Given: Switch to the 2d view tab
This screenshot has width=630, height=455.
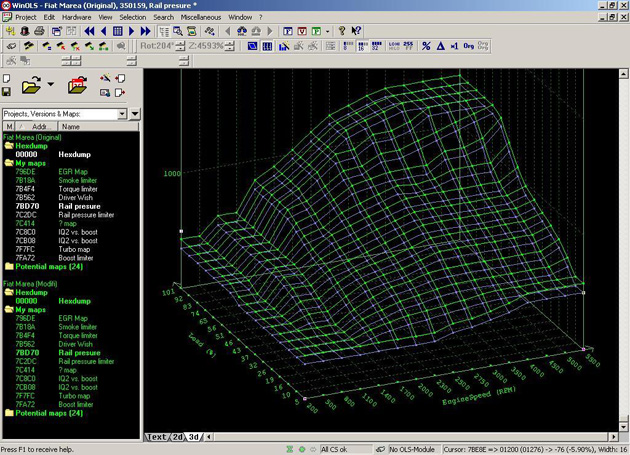Looking at the screenshot, I should (x=179, y=437).
